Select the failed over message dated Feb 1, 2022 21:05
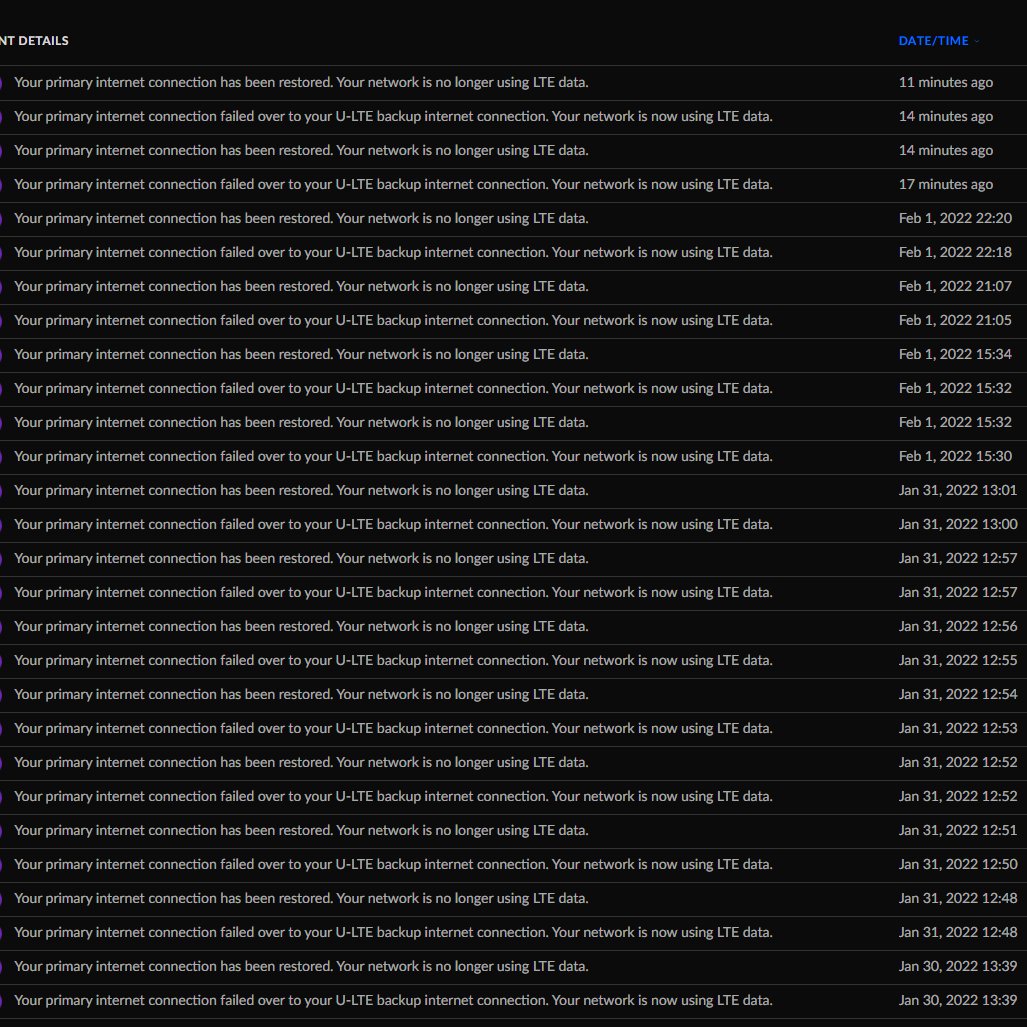This screenshot has width=1027, height=1027. pos(393,321)
